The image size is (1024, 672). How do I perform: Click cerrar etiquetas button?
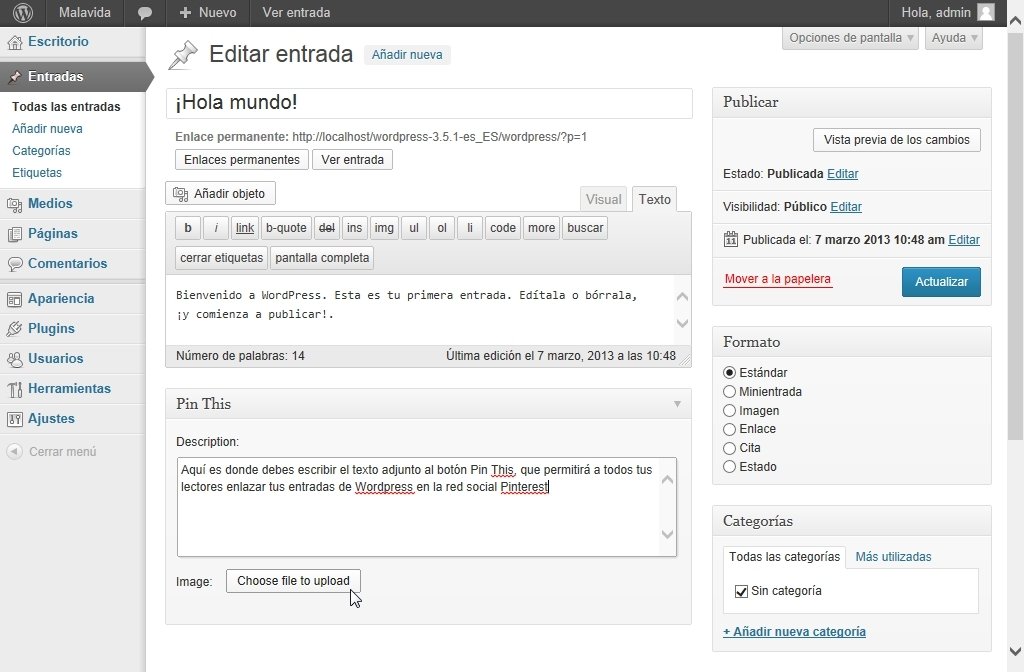(x=221, y=258)
